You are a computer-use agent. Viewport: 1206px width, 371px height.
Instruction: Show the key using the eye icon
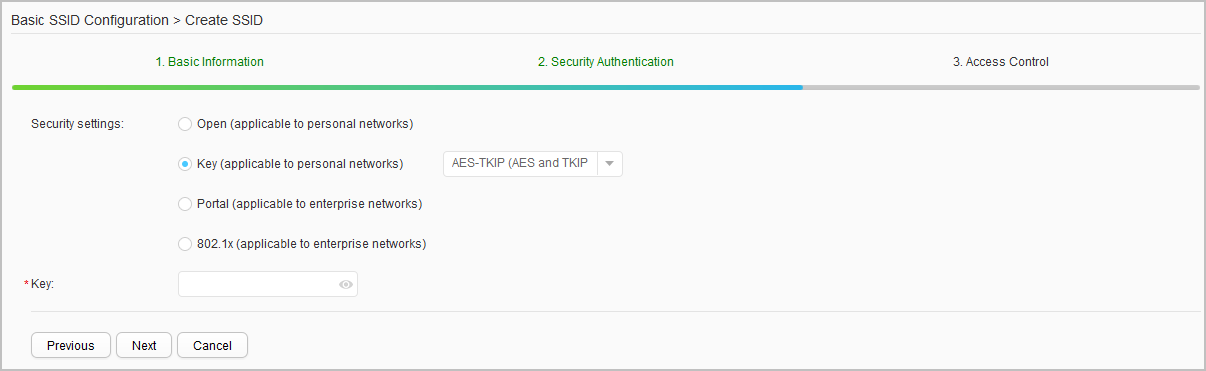click(x=346, y=285)
